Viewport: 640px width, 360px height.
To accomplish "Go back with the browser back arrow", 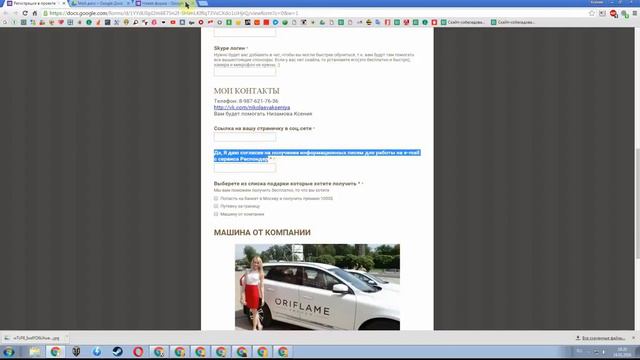I will click(x=6, y=13).
